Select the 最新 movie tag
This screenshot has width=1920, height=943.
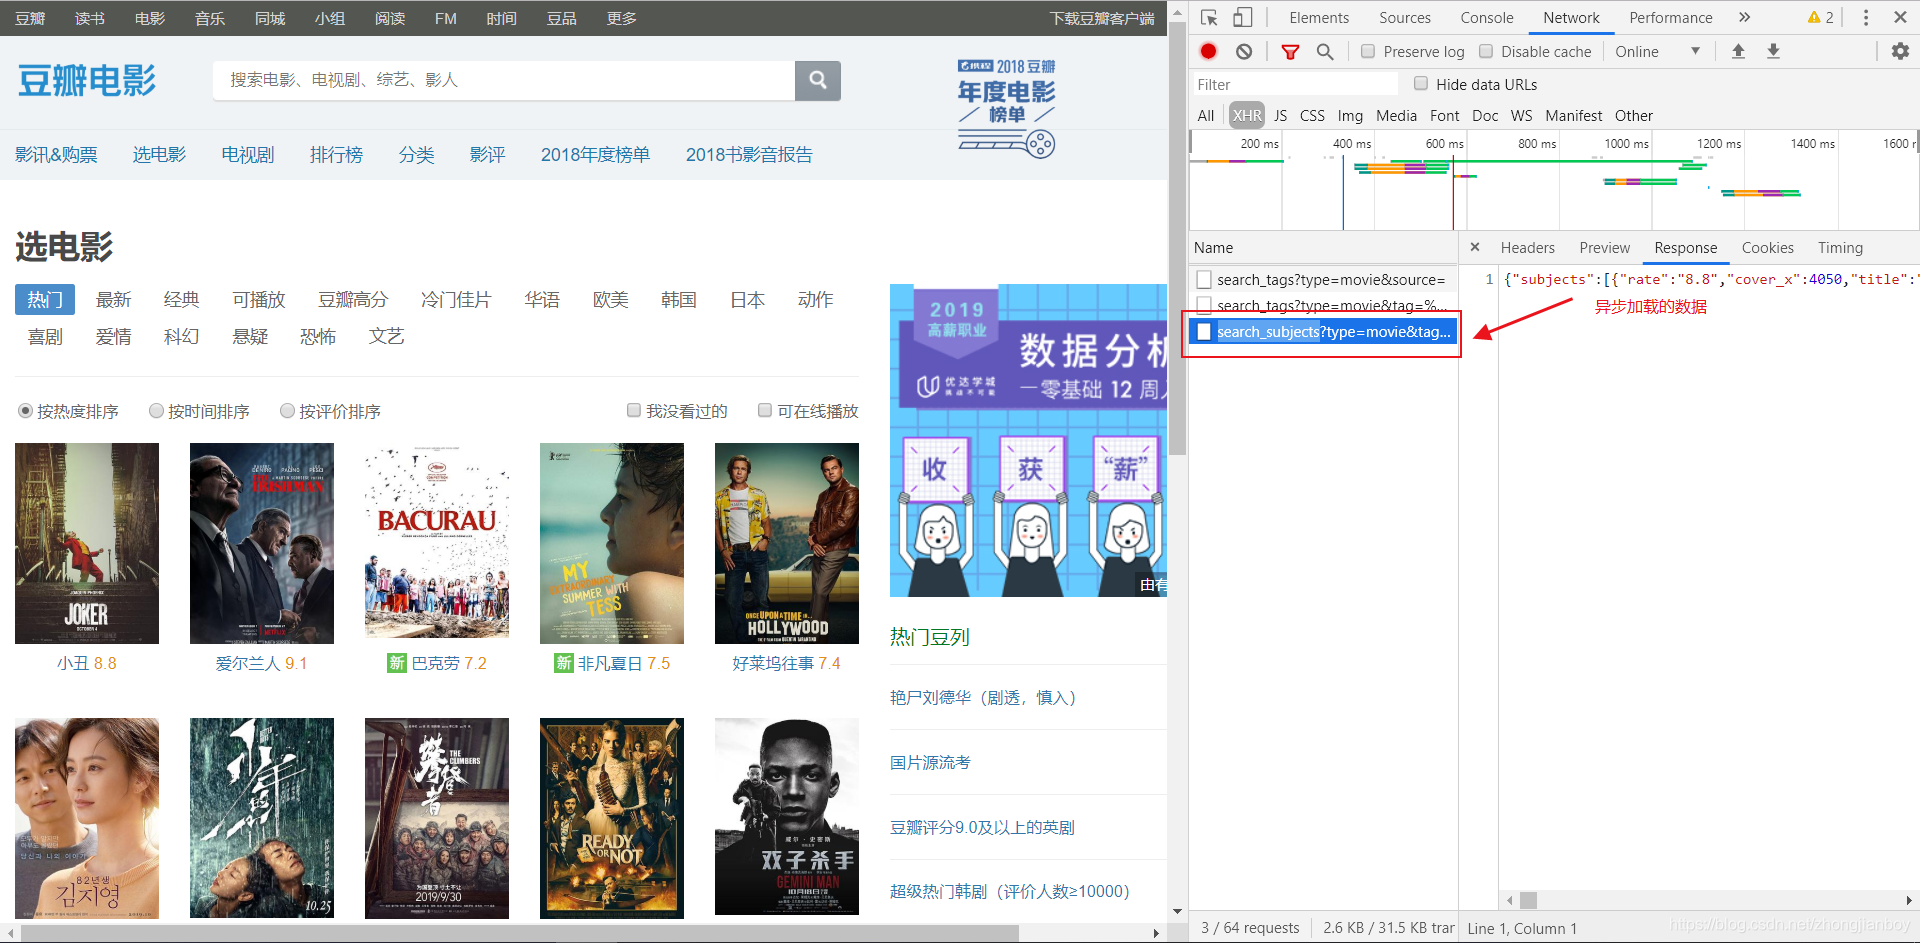[113, 300]
